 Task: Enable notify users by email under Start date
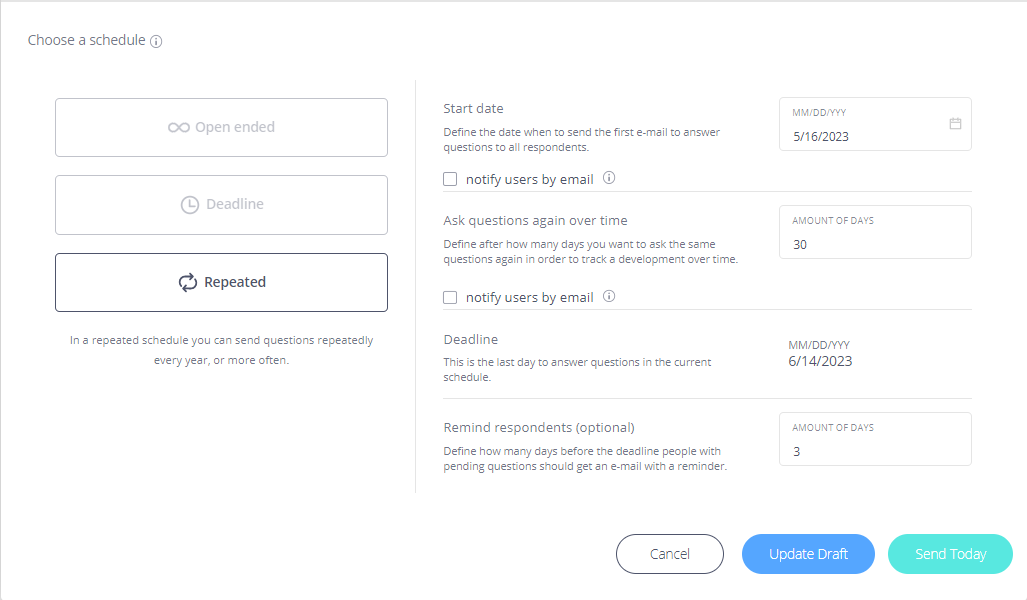(450, 179)
